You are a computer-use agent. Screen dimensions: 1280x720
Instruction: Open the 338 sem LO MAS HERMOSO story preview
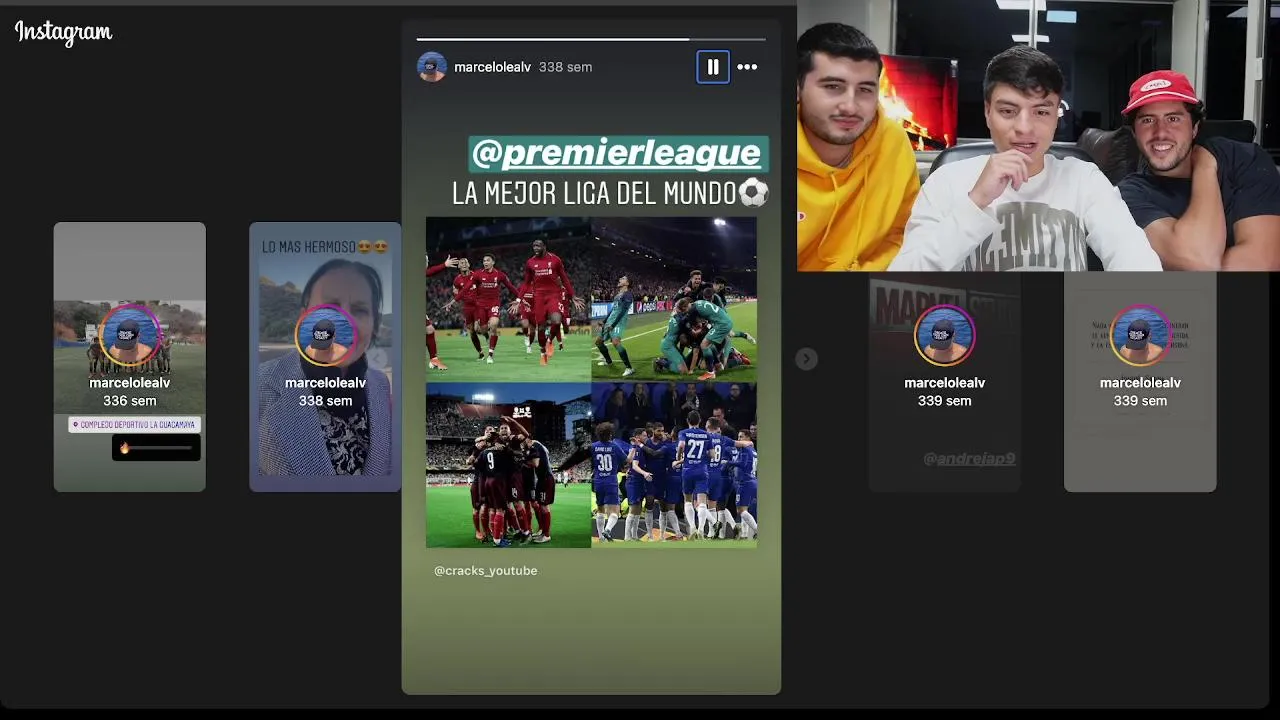coord(325,357)
